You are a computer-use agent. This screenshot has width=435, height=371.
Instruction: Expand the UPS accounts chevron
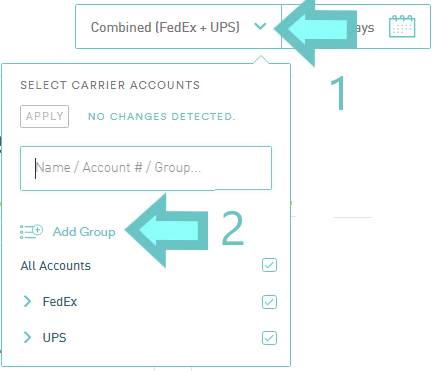pyautogui.click(x=28, y=337)
